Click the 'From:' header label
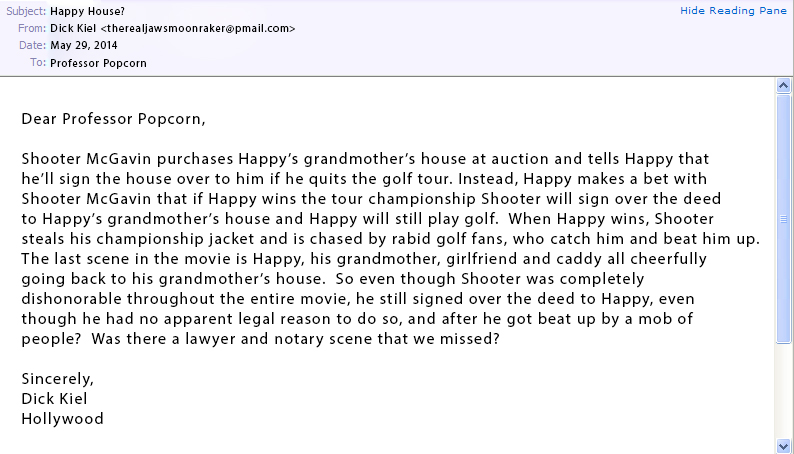Viewport: 794px width, 454px height. point(31,28)
